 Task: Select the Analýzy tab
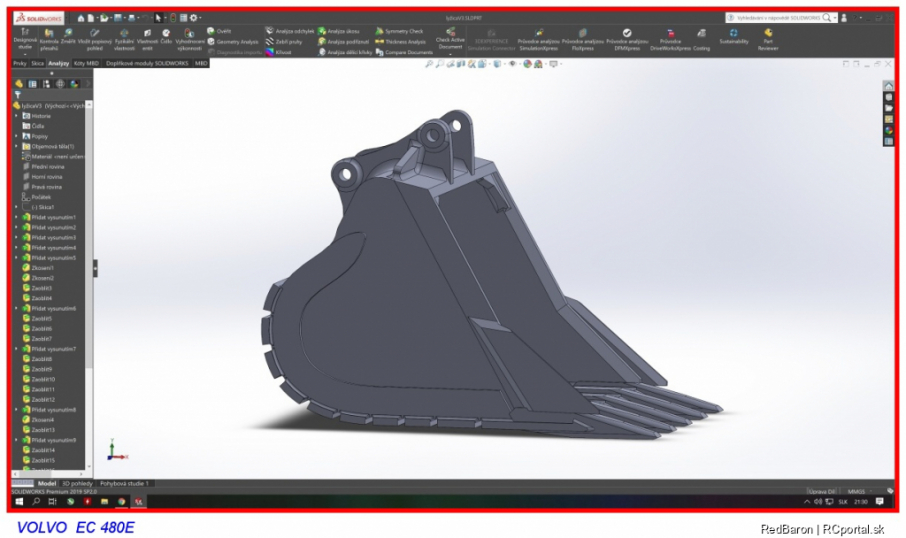(58, 64)
